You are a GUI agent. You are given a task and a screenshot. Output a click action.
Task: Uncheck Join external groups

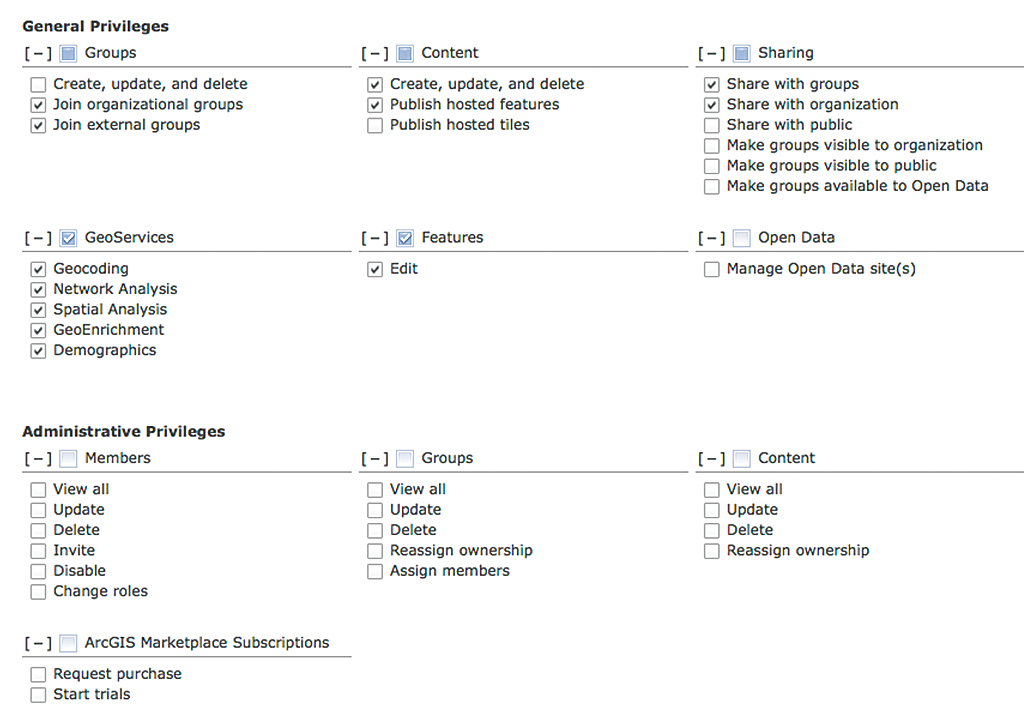[x=38, y=126]
